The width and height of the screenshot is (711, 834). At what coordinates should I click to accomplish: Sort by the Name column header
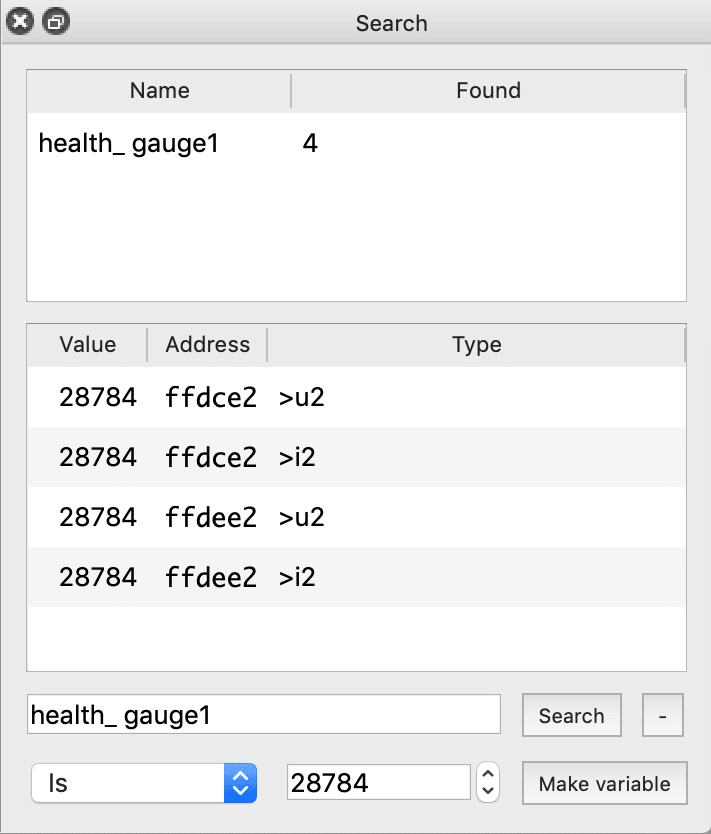[x=159, y=90]
